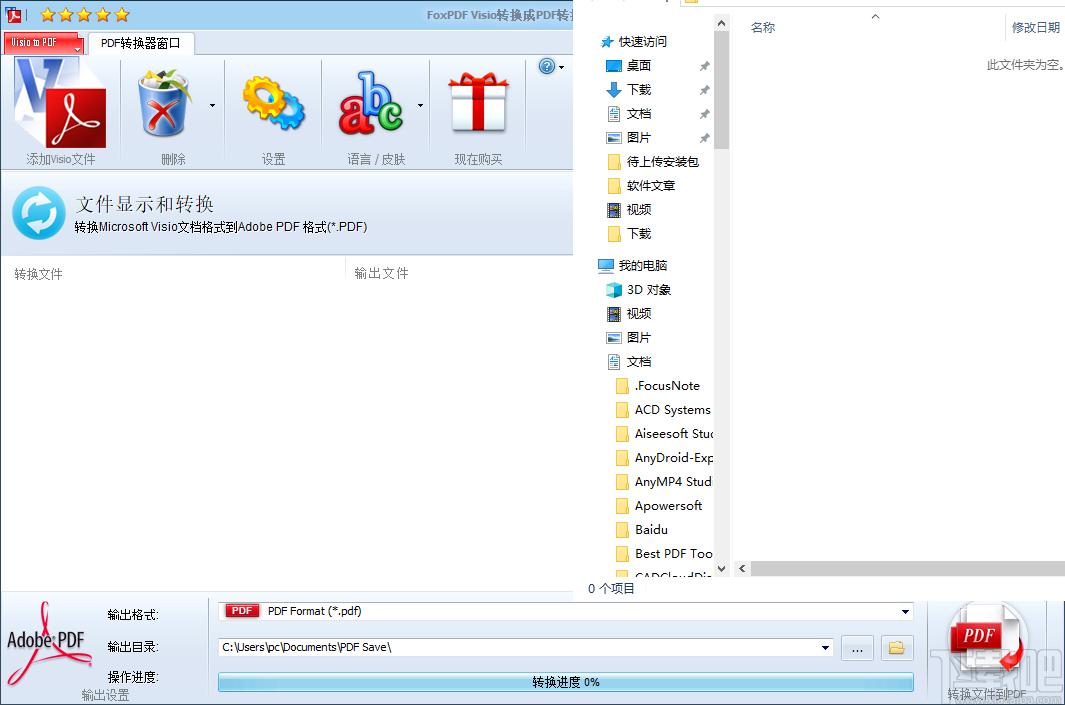Expand the help icon dropdown arrow
This screenshot has width=1065, height=705.
click(562, 67)
